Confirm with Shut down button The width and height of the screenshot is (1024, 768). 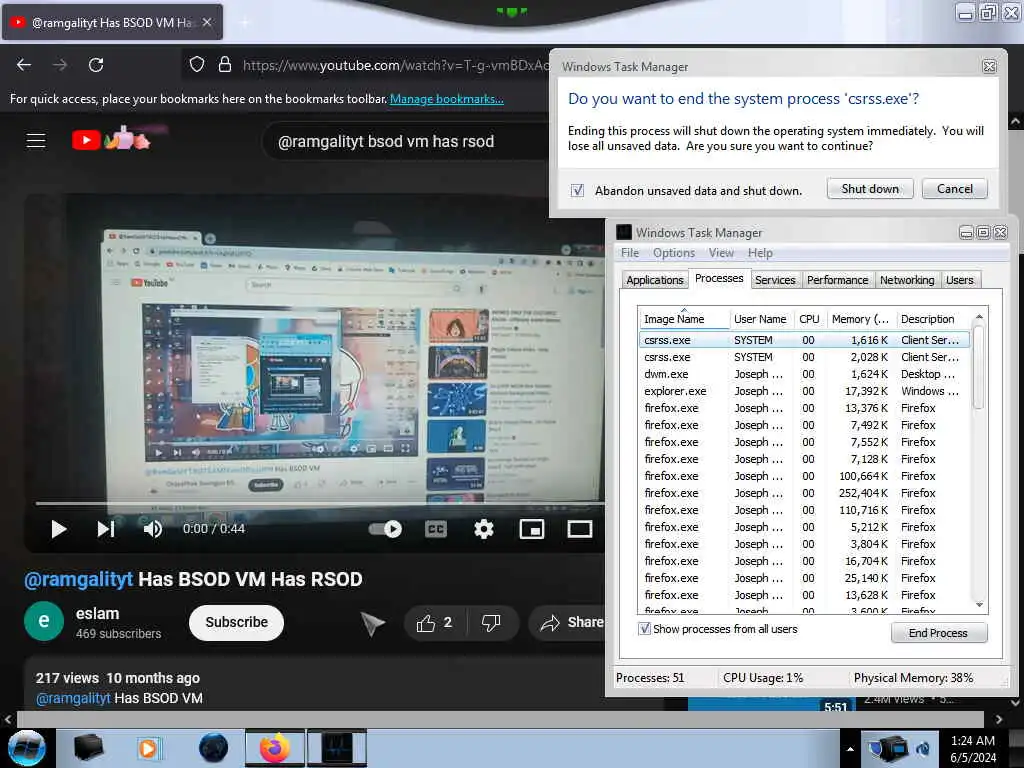[x=870, y=189]
